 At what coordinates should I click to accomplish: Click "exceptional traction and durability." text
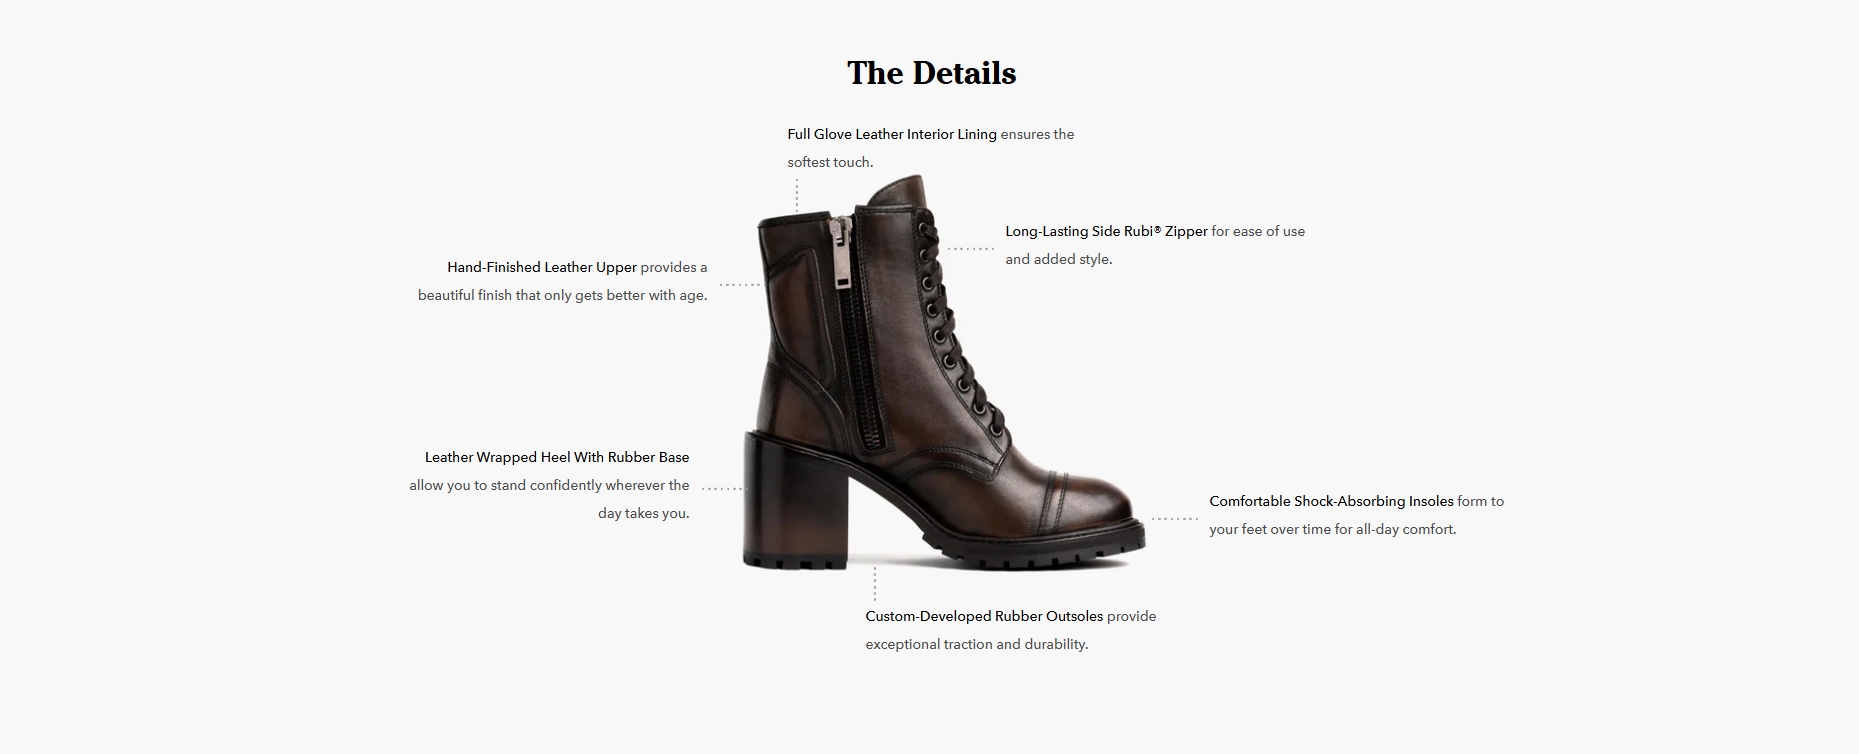(977, 644)
